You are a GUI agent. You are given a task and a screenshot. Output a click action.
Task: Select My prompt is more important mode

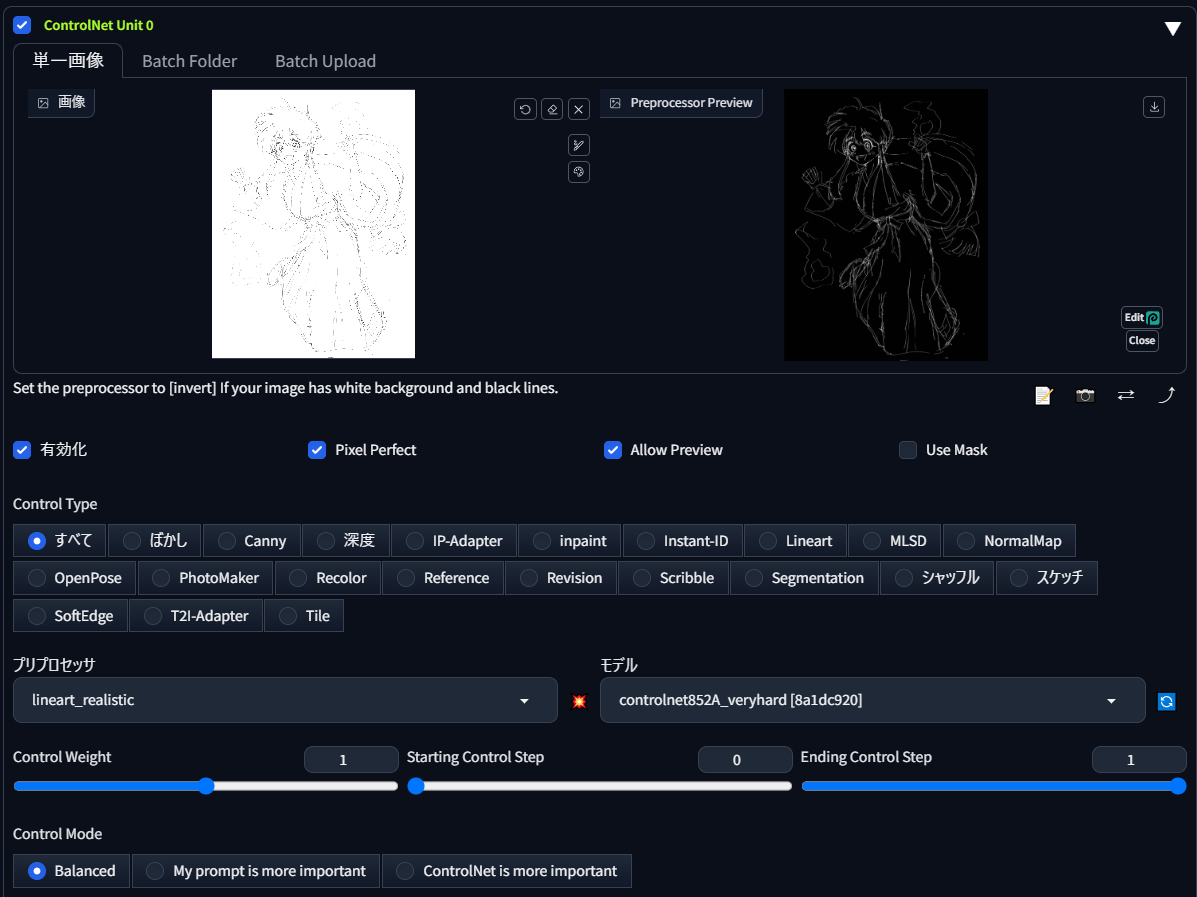pyautogui.click(x=256, y=871)
